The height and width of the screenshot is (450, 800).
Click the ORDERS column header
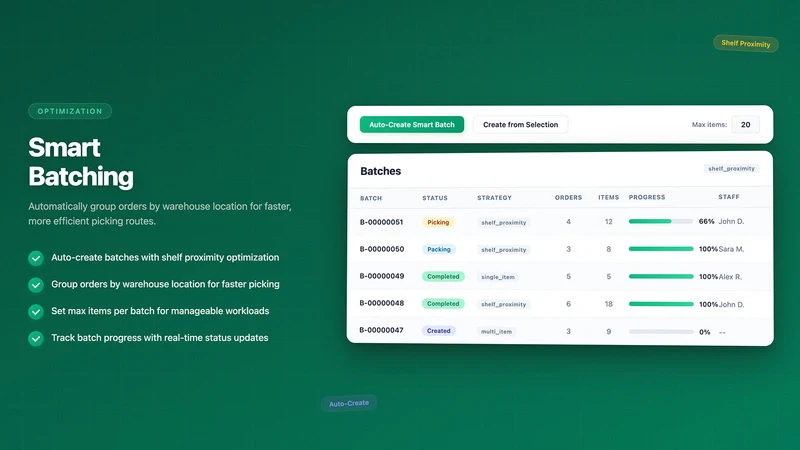click(x=568, y=197)
